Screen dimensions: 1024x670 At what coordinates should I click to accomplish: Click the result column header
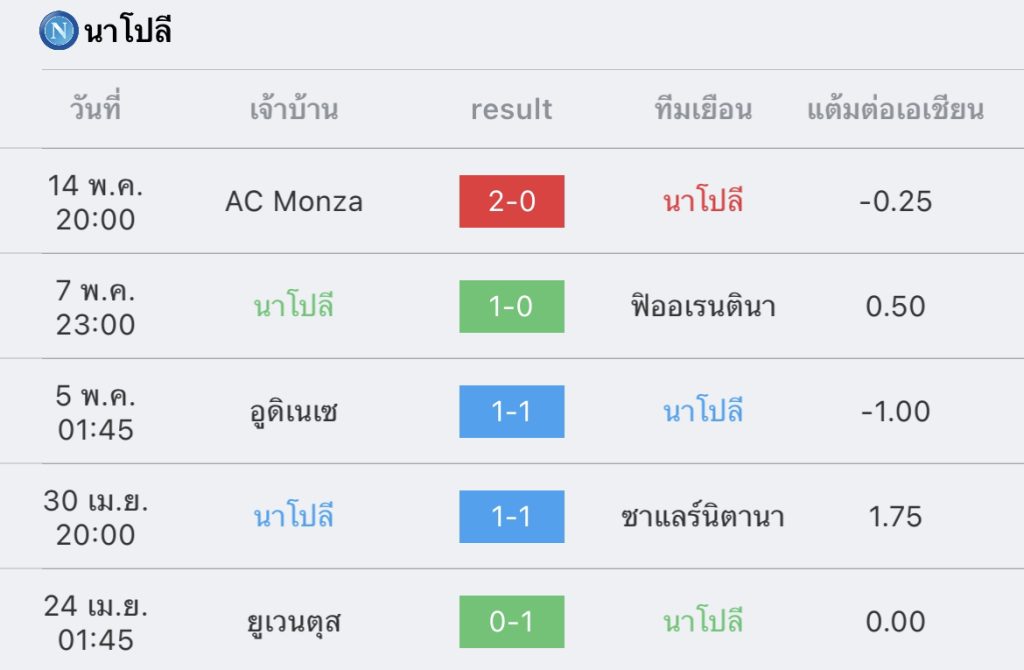(x=511, y=110)
